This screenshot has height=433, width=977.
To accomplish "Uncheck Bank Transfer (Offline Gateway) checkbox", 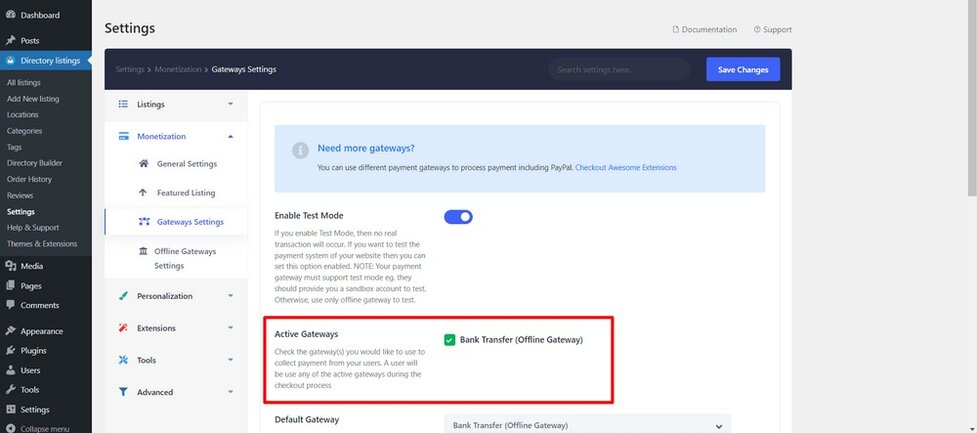I will pos(450,340).
